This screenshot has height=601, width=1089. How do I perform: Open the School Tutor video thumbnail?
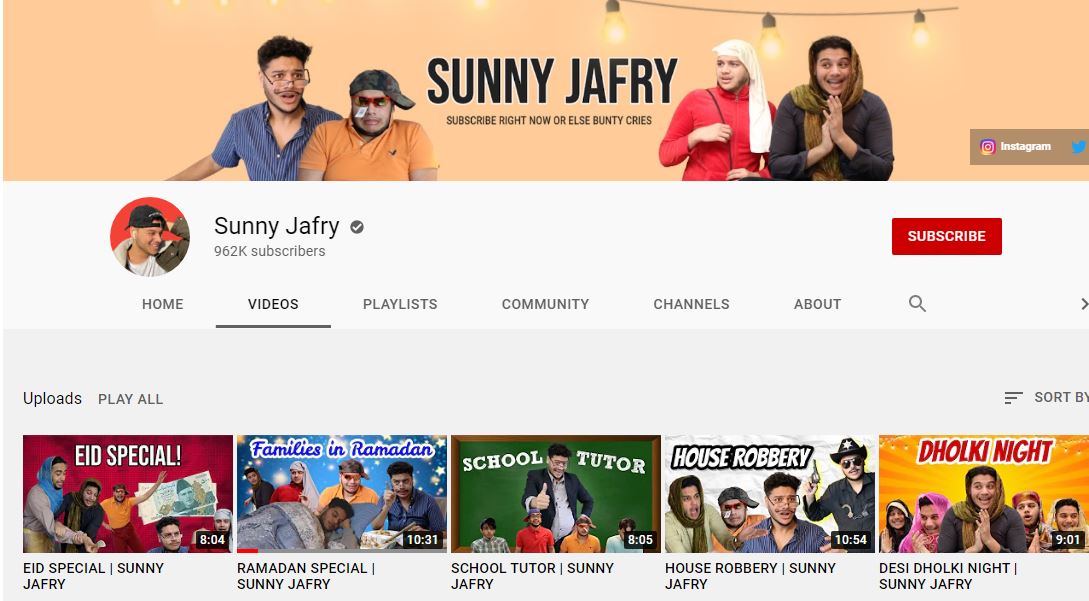click(556, 494)
